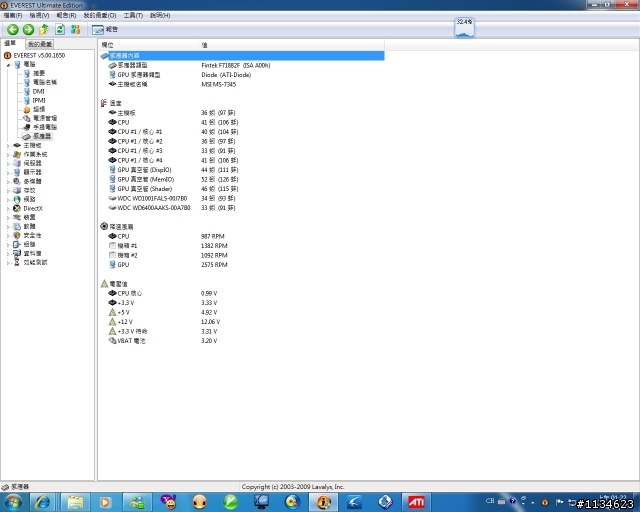Click the Field (欄位) column header
Viewport: 640px width, 512px height.
click(149, 45)
